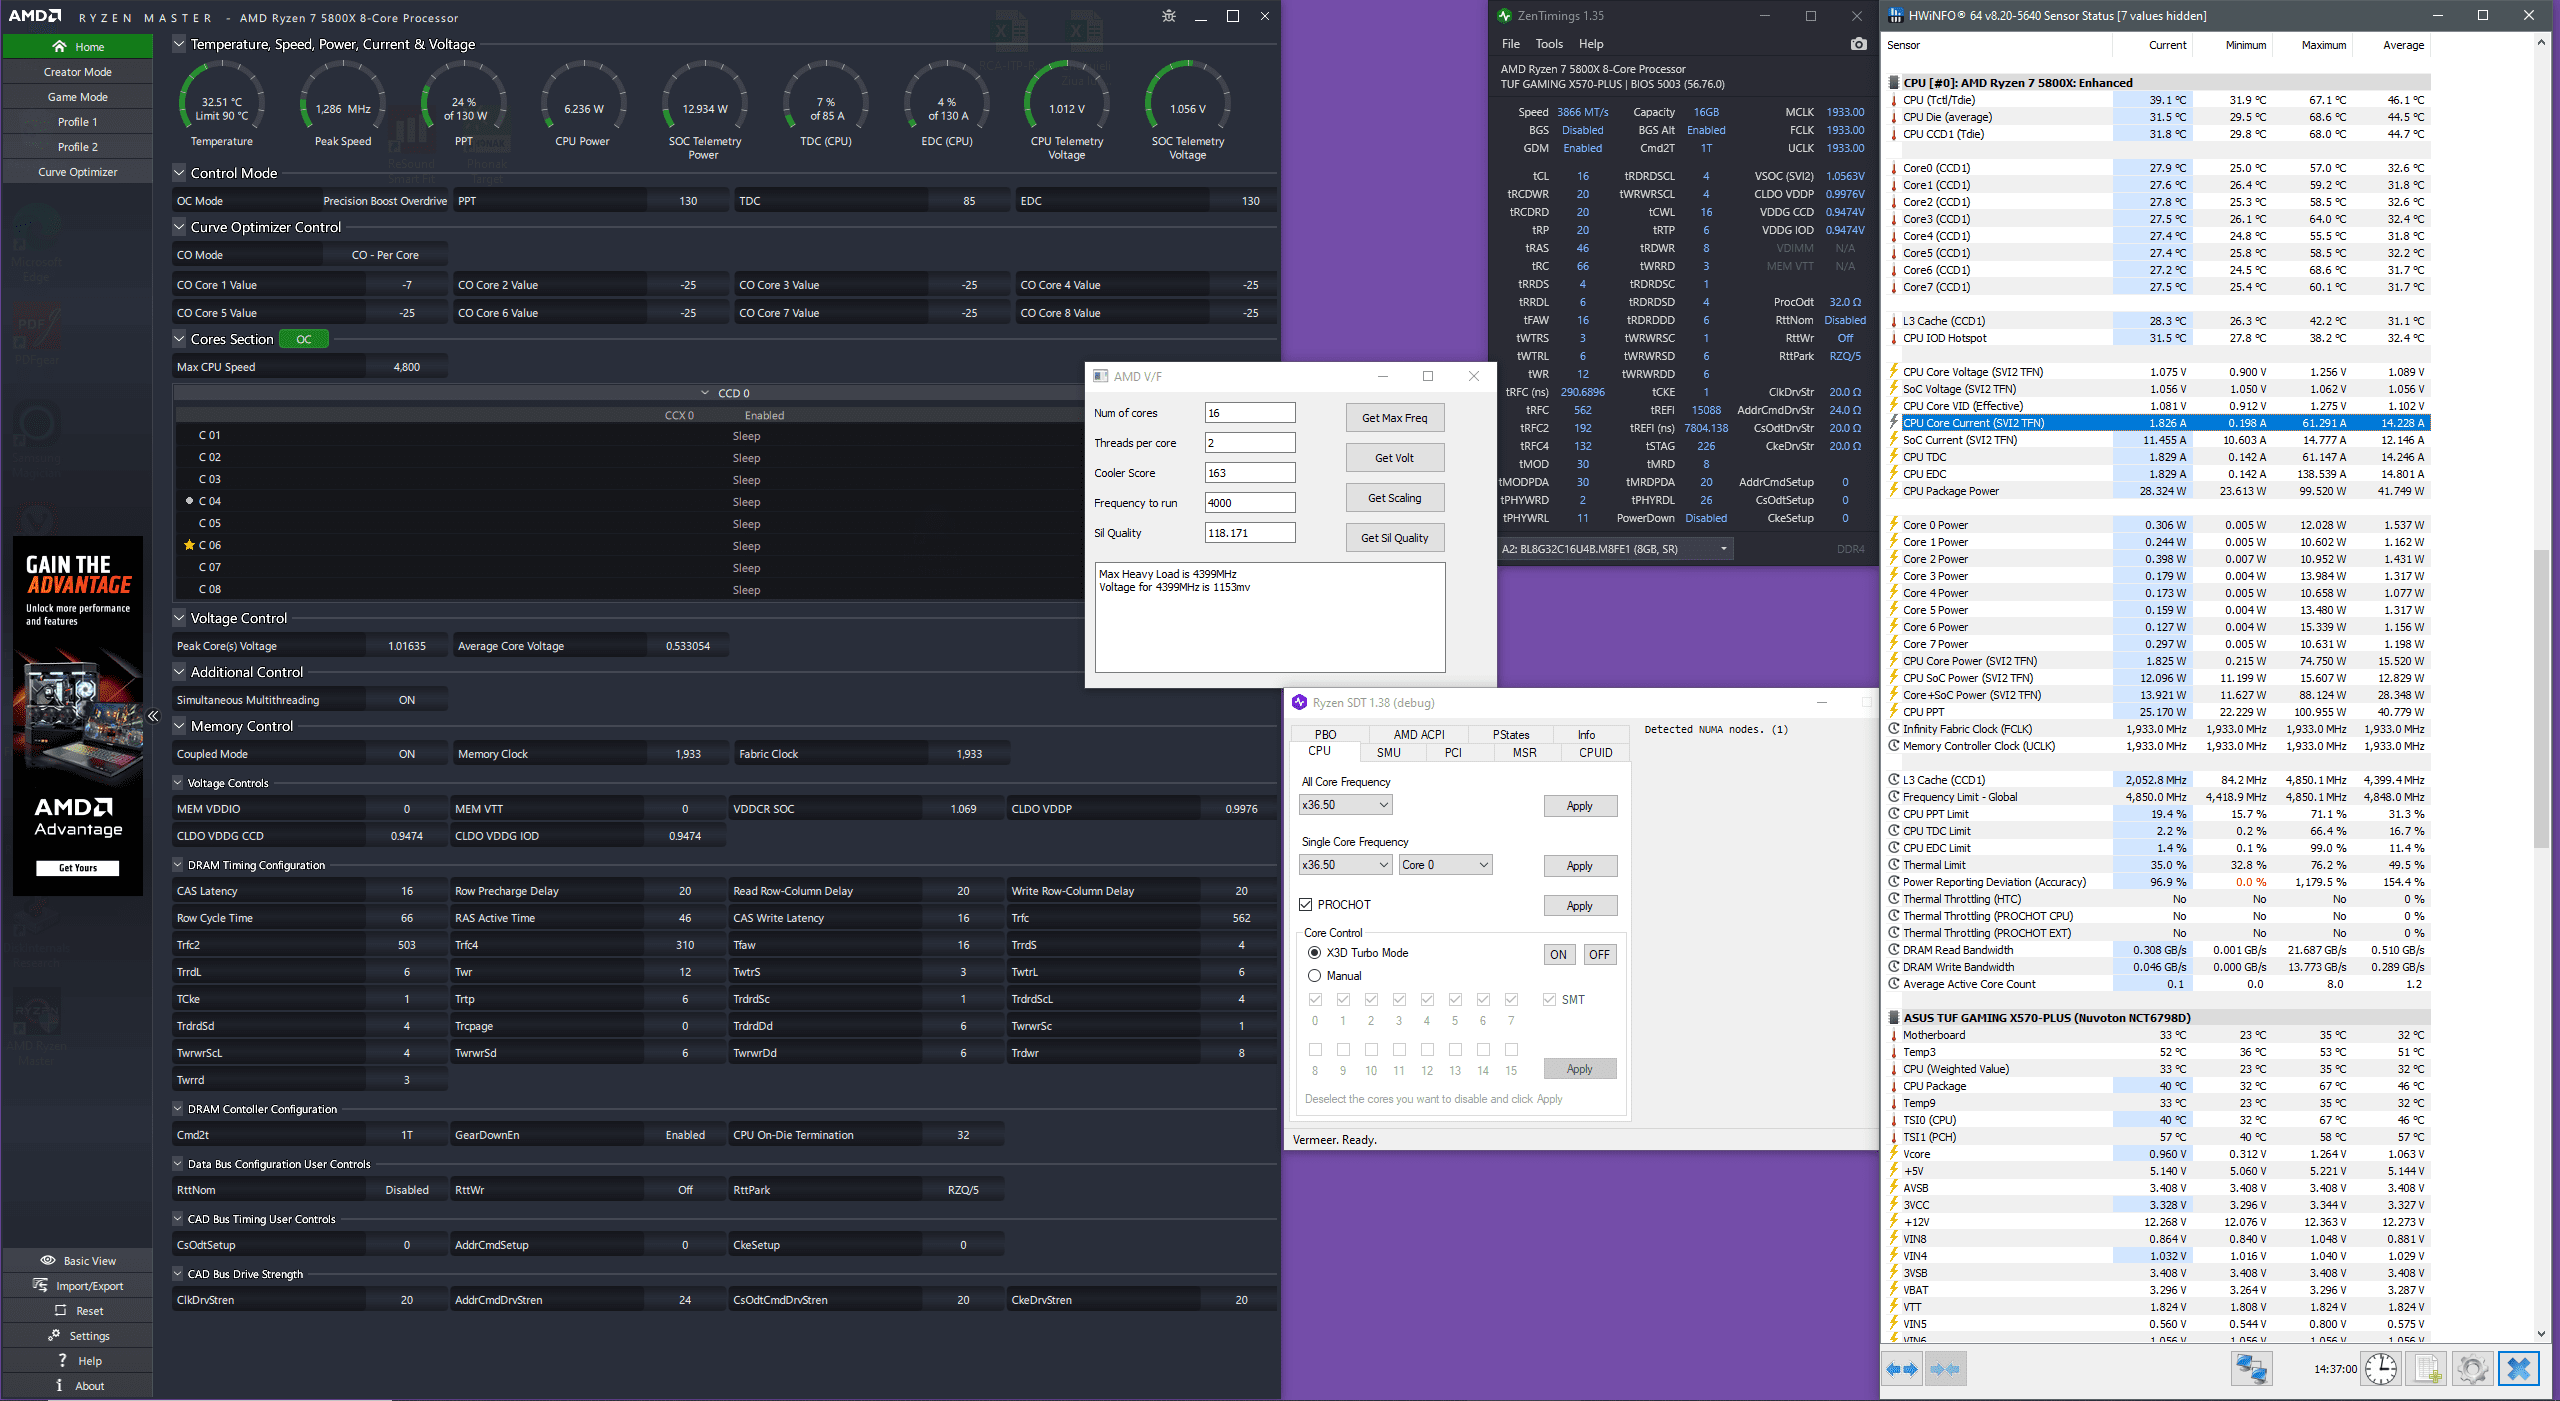Click the Ryzen Master bug icon in title bar
The width and height of the screenshot is (2560, 1401).
pyautogui.click(x=1169, y=16)
